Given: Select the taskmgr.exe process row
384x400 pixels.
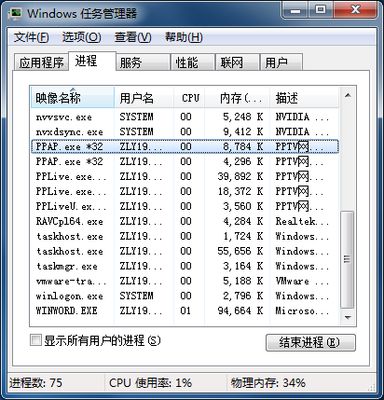Looking at the screenshot, I should (x=185, y=266).
